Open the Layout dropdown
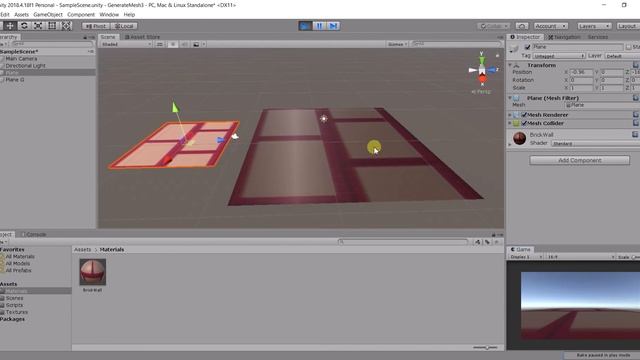This screenshot has width=640, height=360. 628,26
